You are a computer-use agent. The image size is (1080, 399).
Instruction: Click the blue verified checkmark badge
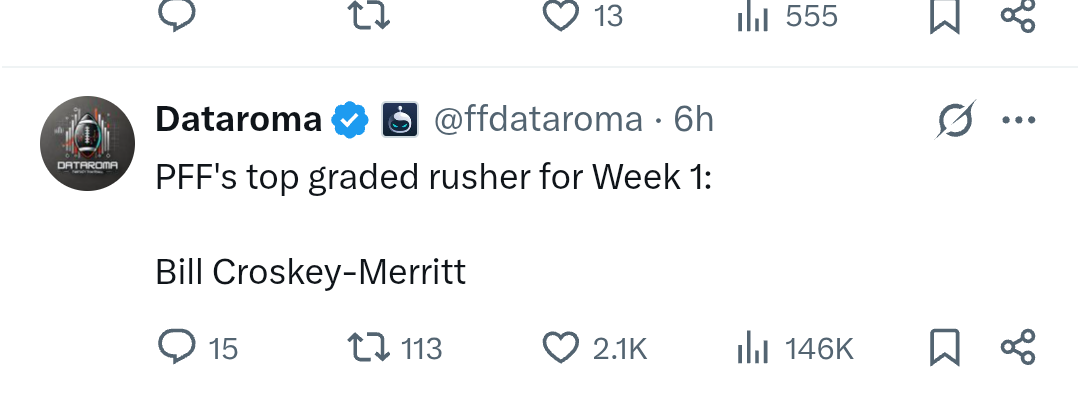351,120
